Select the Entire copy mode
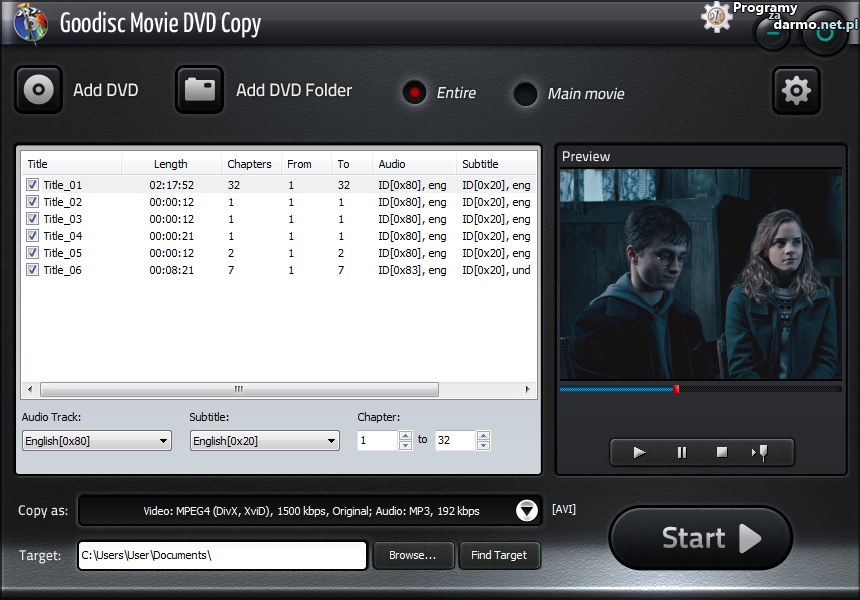Image resolution: width=860 pixels, height=600 pixels. 415,93
